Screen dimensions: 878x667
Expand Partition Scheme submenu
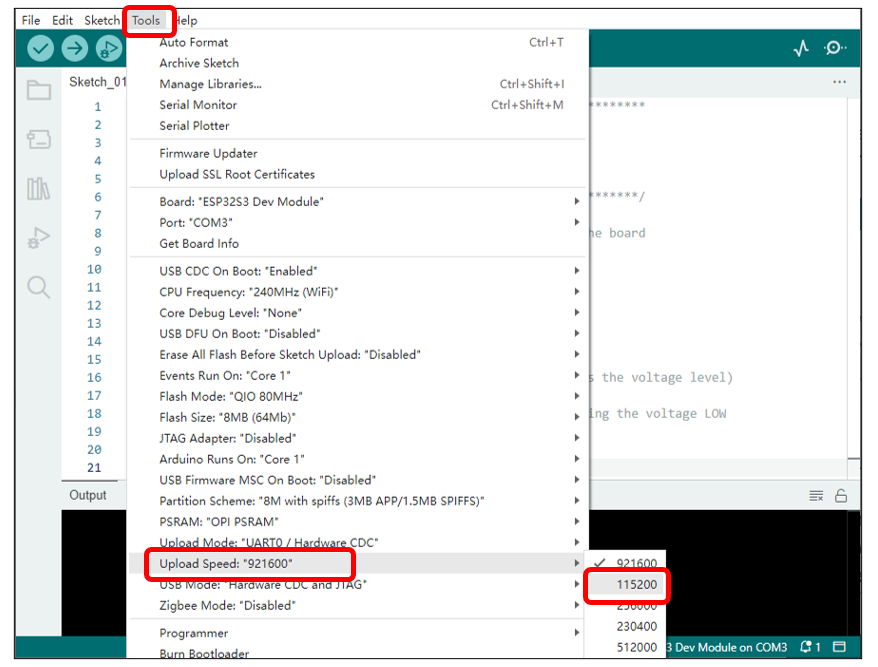click(358, 501)
